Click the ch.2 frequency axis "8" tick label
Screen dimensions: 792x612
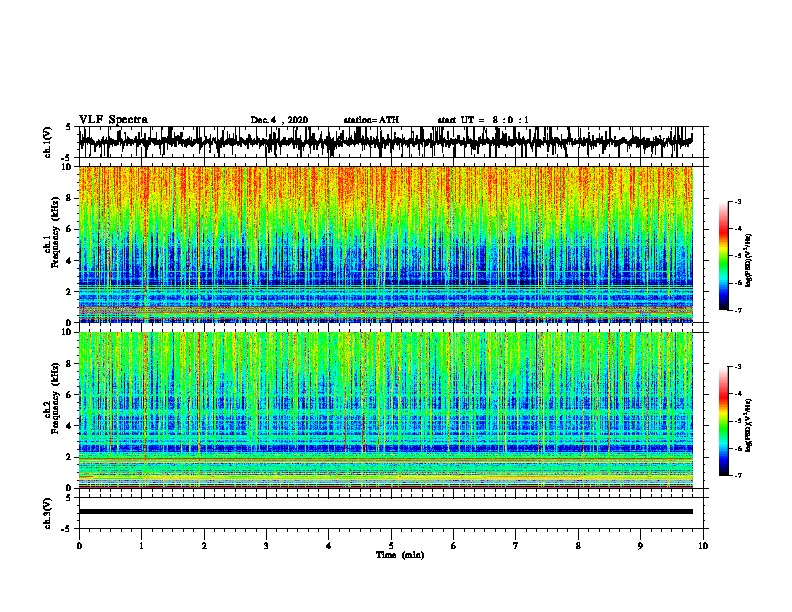click(x=70, y=364)
